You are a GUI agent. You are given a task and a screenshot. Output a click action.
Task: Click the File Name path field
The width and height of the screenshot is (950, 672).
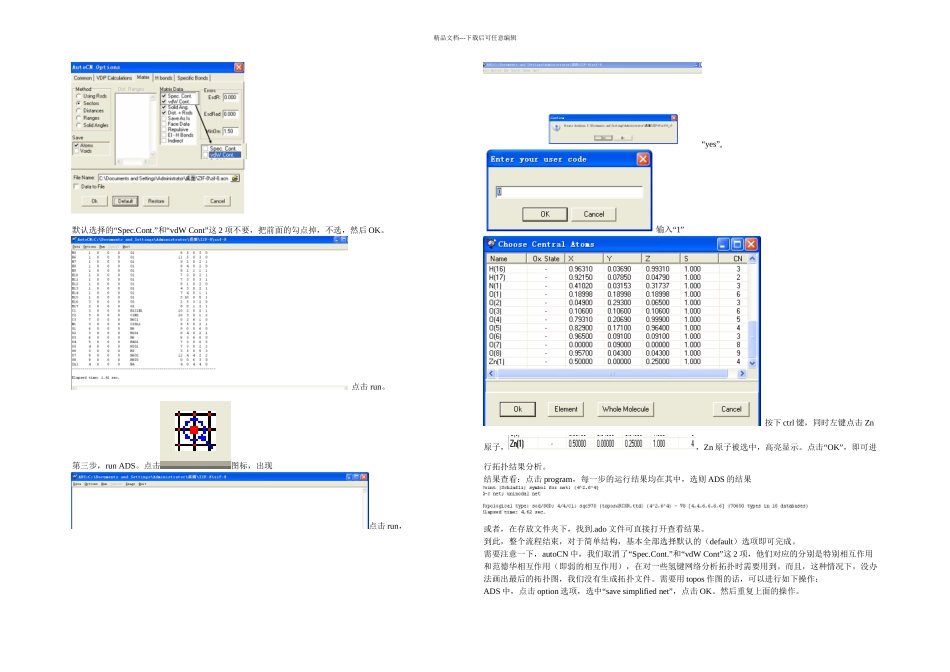coord(164,178)
